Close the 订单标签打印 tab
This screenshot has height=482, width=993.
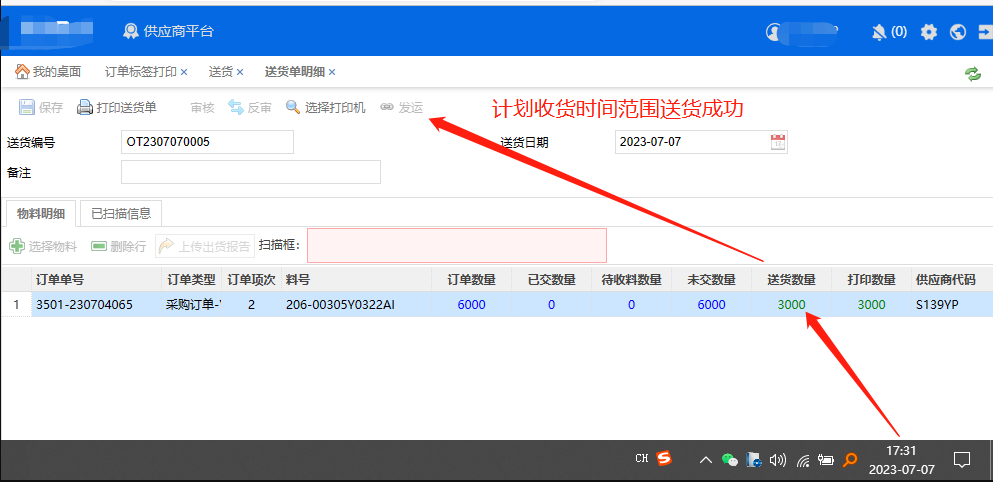point(184,72)
